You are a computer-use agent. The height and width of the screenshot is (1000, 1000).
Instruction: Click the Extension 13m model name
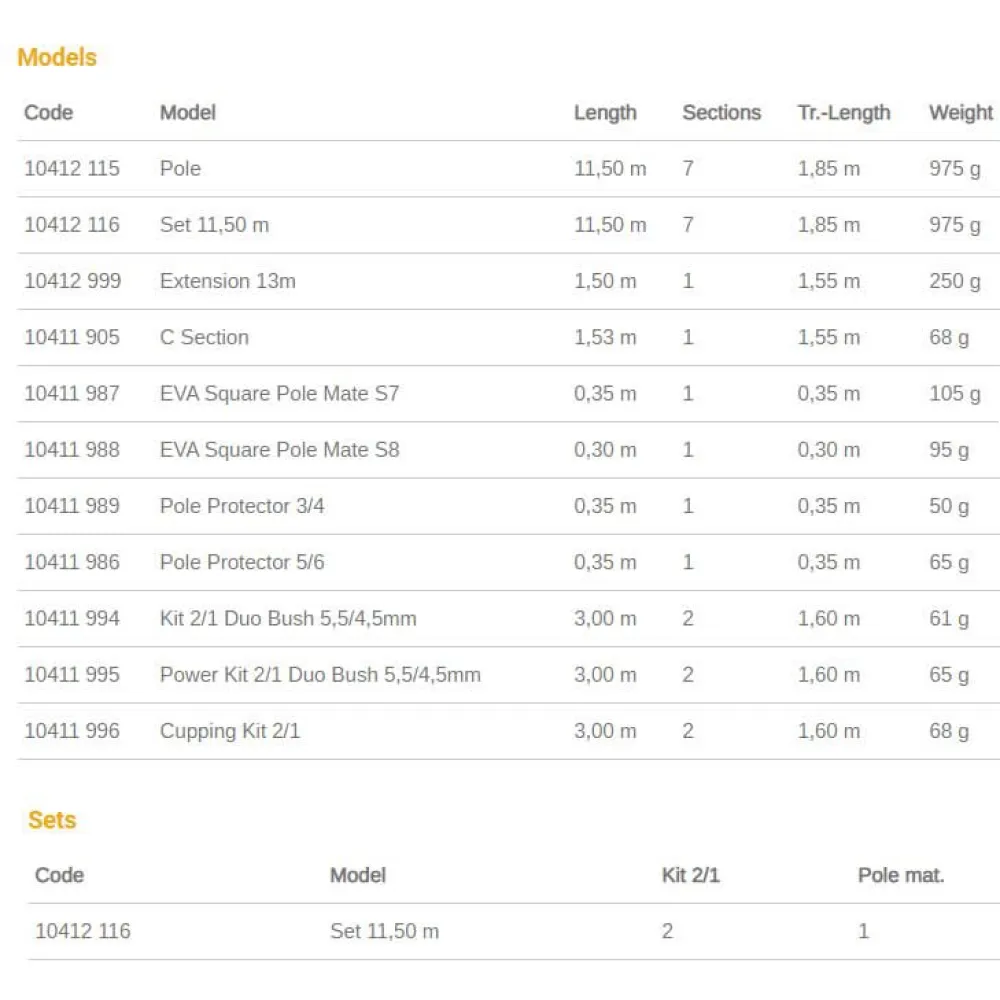point(227,281)
